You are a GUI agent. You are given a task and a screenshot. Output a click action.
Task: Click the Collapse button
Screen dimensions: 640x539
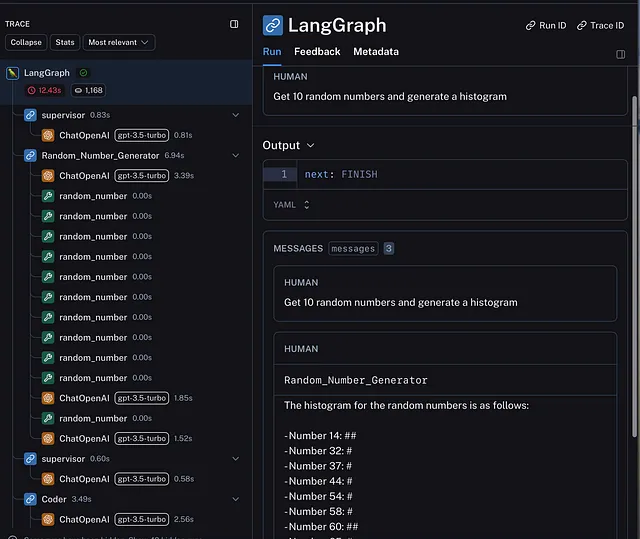[26, 42]
